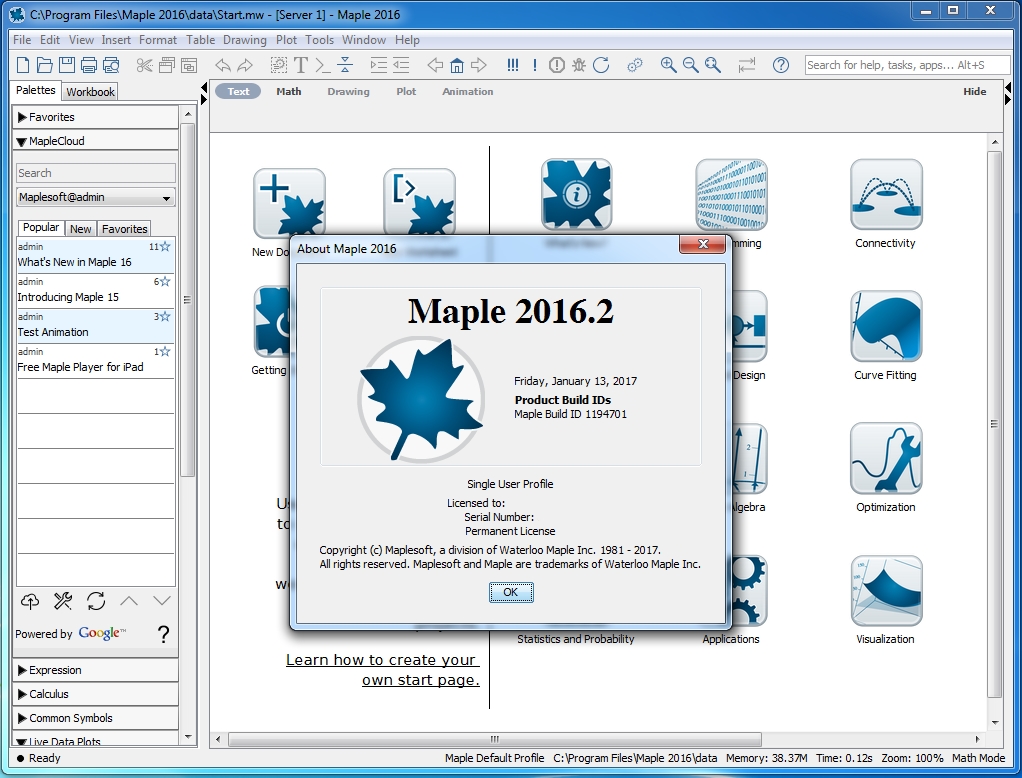Click the Home navigation icon
Viewport: 1022px width, 778px height.
point(457,65)
